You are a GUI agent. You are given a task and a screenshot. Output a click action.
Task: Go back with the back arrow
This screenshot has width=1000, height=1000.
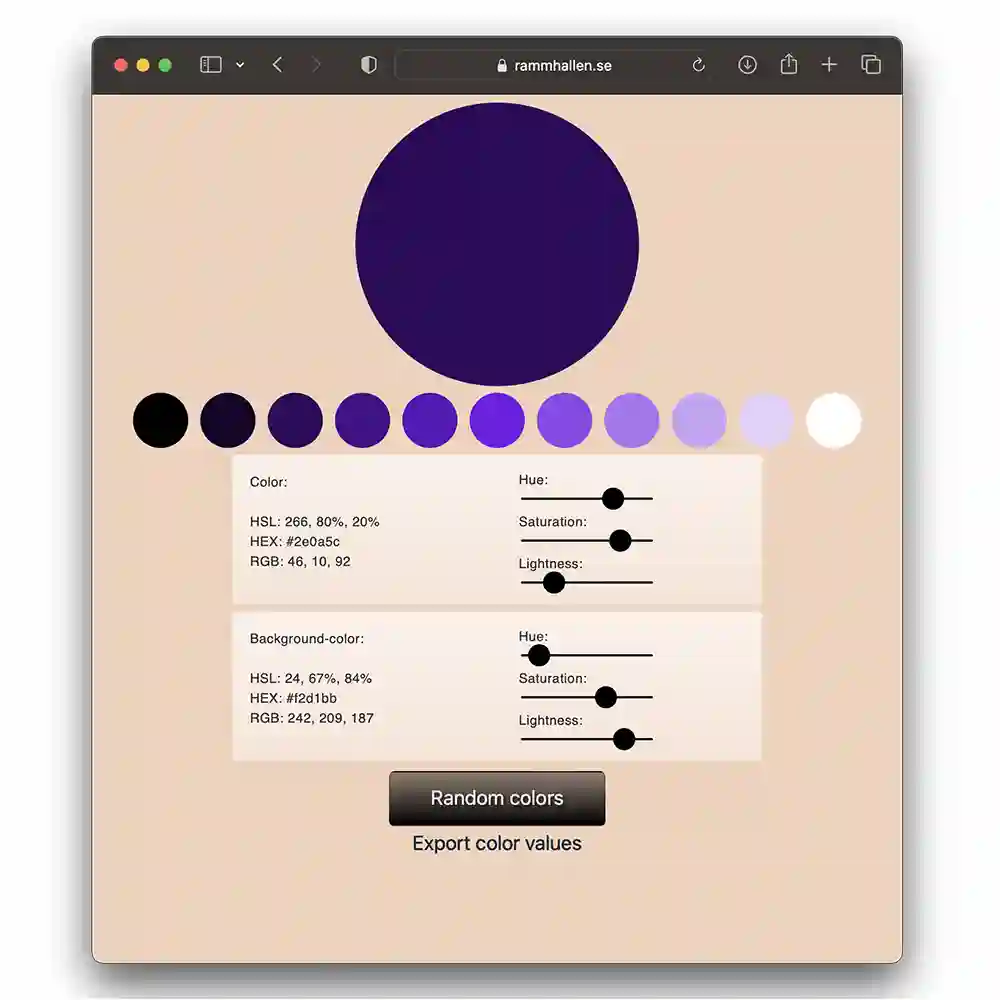[277, 64]
